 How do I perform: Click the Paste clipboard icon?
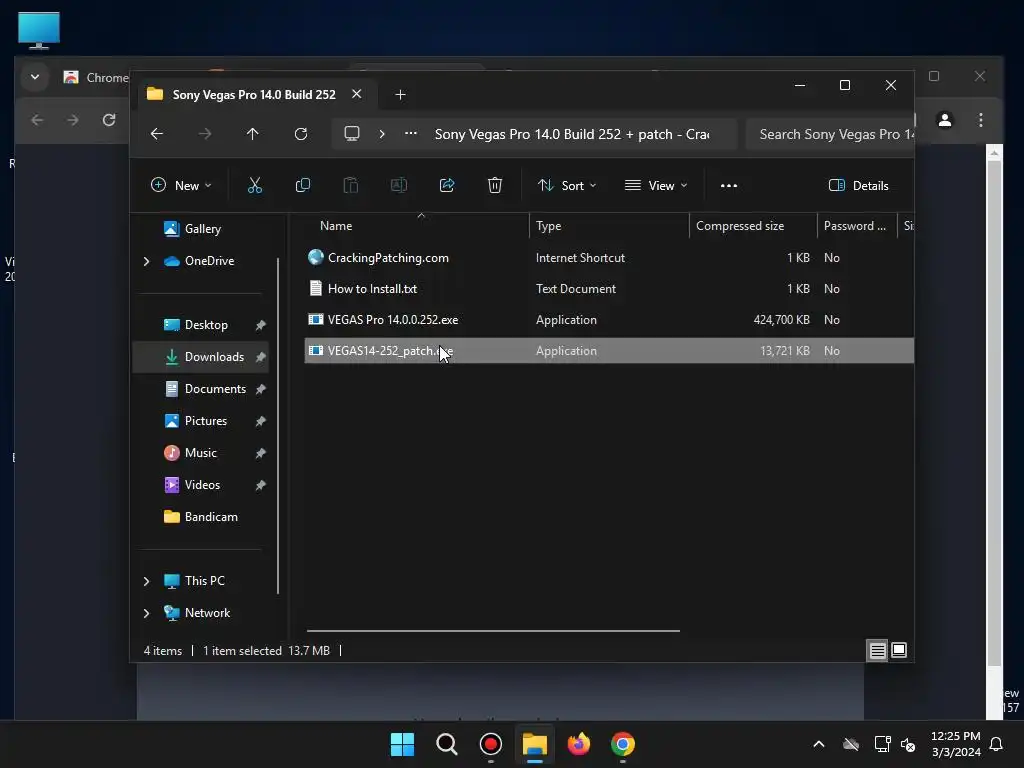[351, 185]
